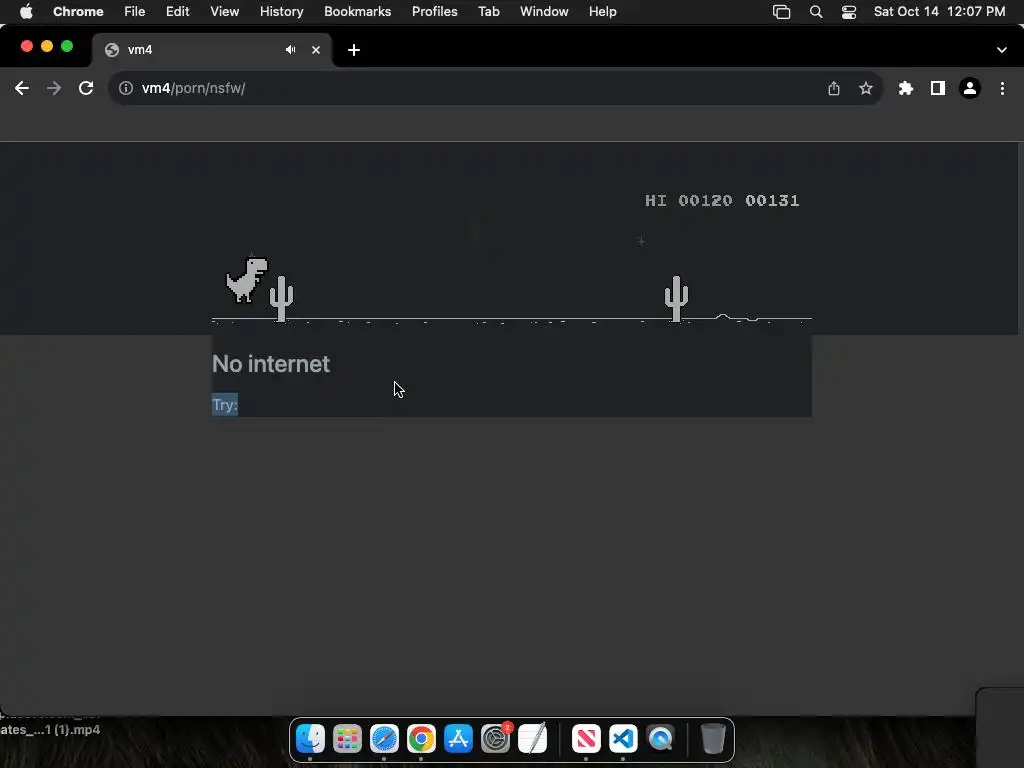Viewport: 1024px width, 768px height.
Task: Open App Store from the Dock
Action: coord(458,739)
